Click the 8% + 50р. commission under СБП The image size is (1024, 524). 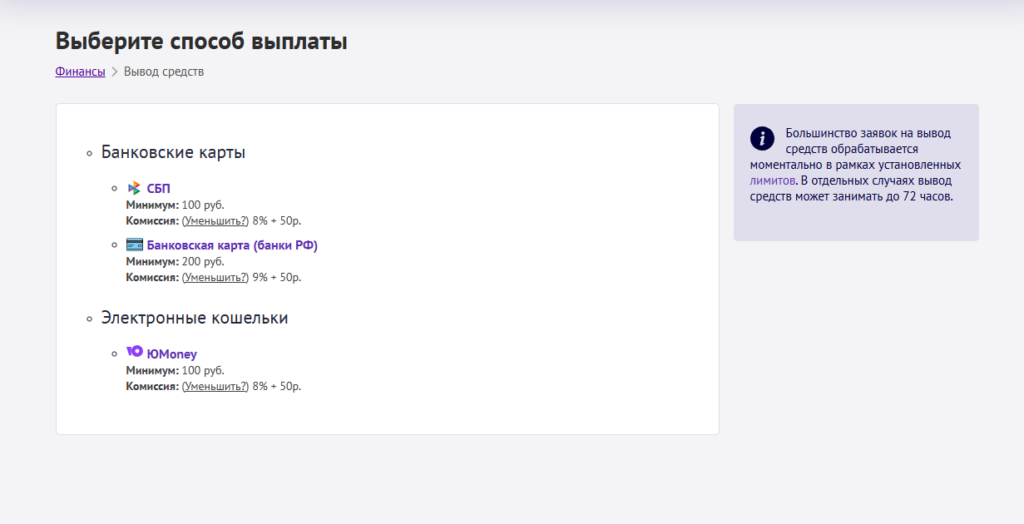pyautogui.click(x=277, y=221)
